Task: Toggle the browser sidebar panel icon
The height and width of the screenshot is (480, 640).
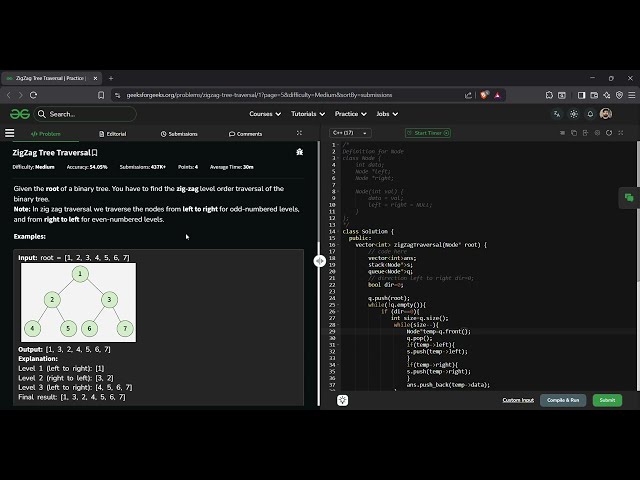Action: click(581, 95)
